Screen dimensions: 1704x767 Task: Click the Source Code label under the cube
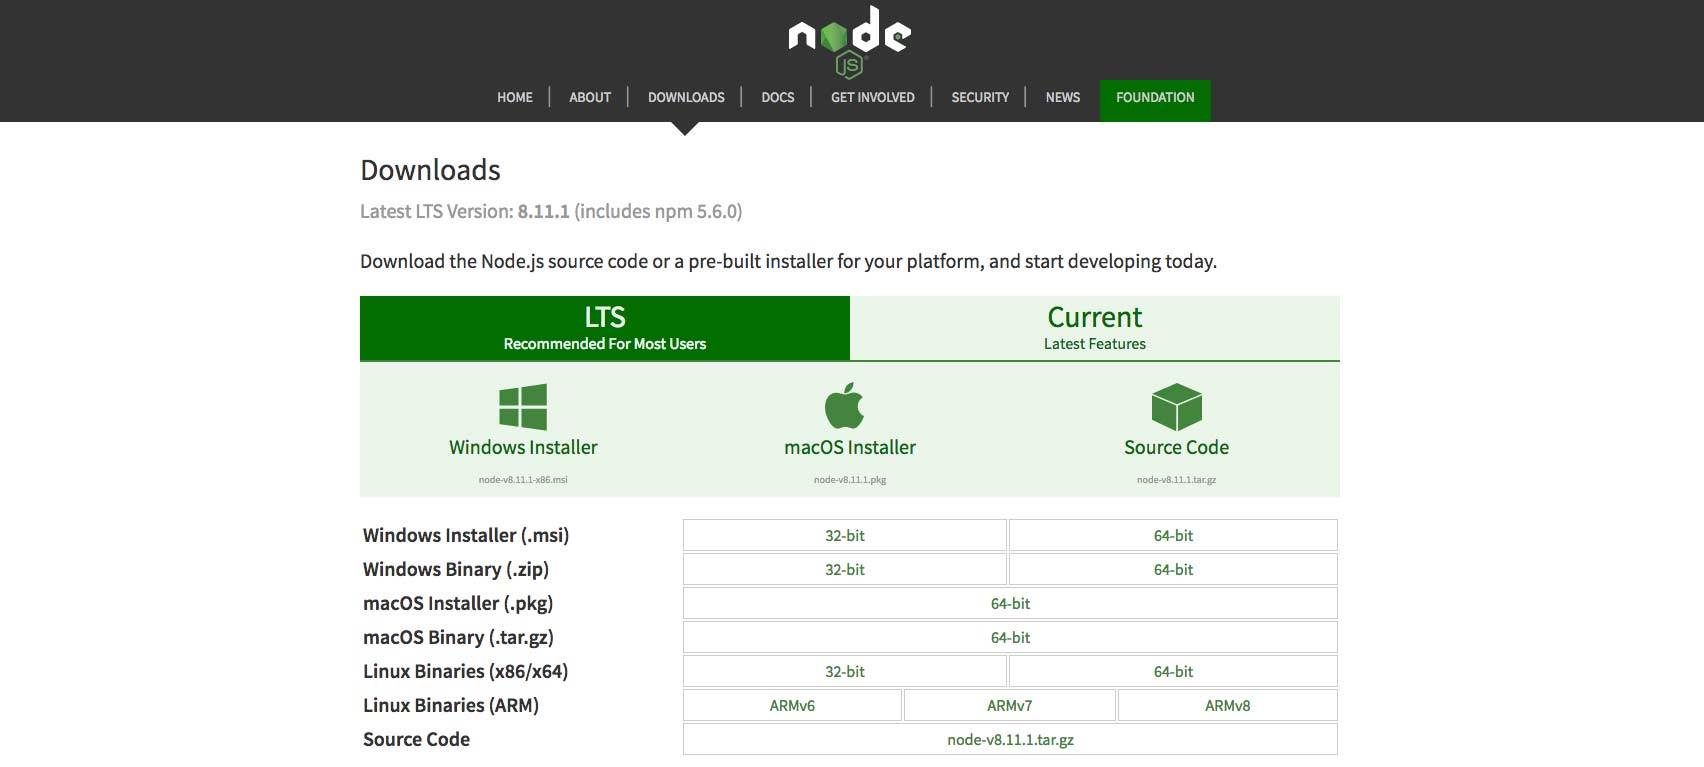[1176, 447]
